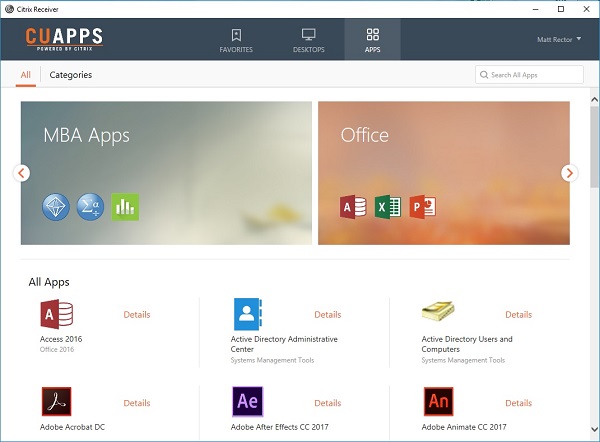Launch Adobe Animate CC 2017 icon
600x442 pixels.
click(x=439, y=401)
